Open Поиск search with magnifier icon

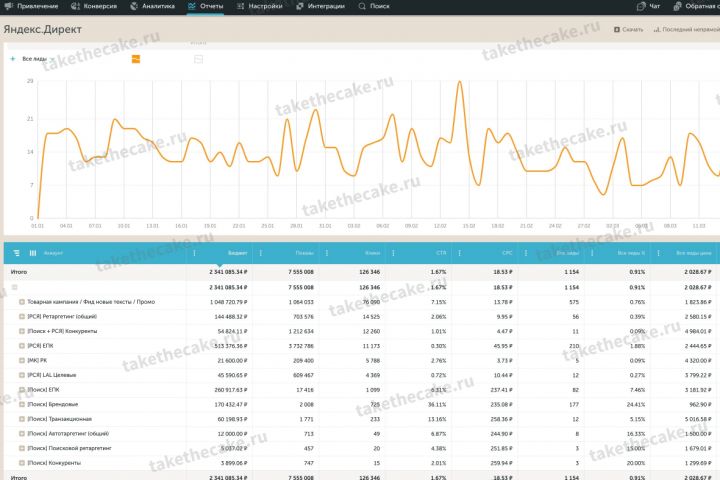tap(362, 6)
